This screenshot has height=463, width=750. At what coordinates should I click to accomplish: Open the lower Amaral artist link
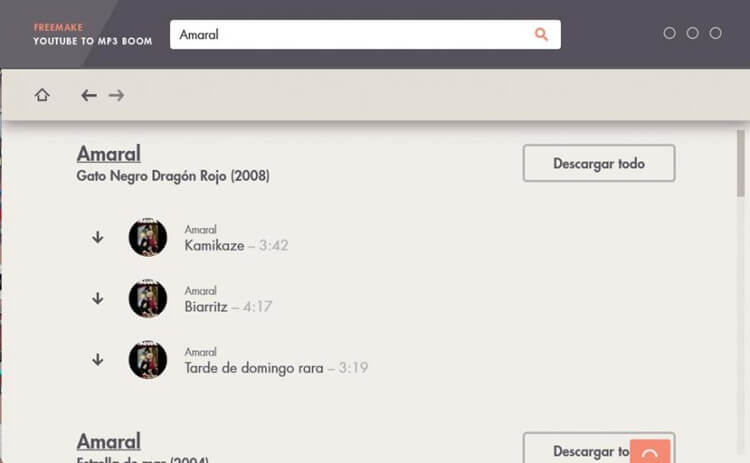[x=109, y=441]
